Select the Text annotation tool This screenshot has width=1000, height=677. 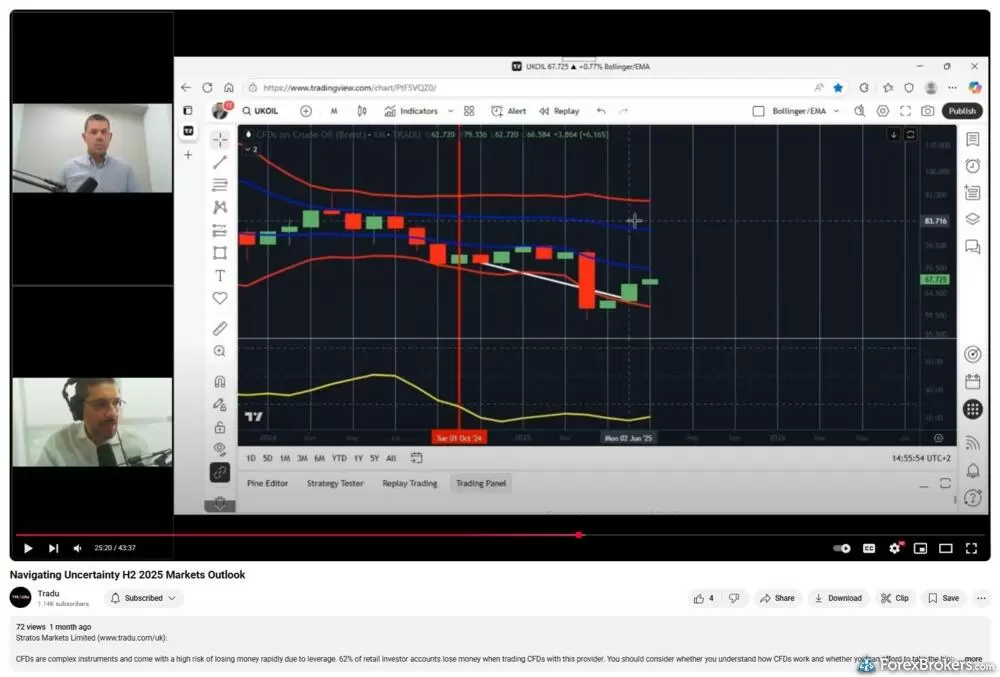click(x=220, y=275)
